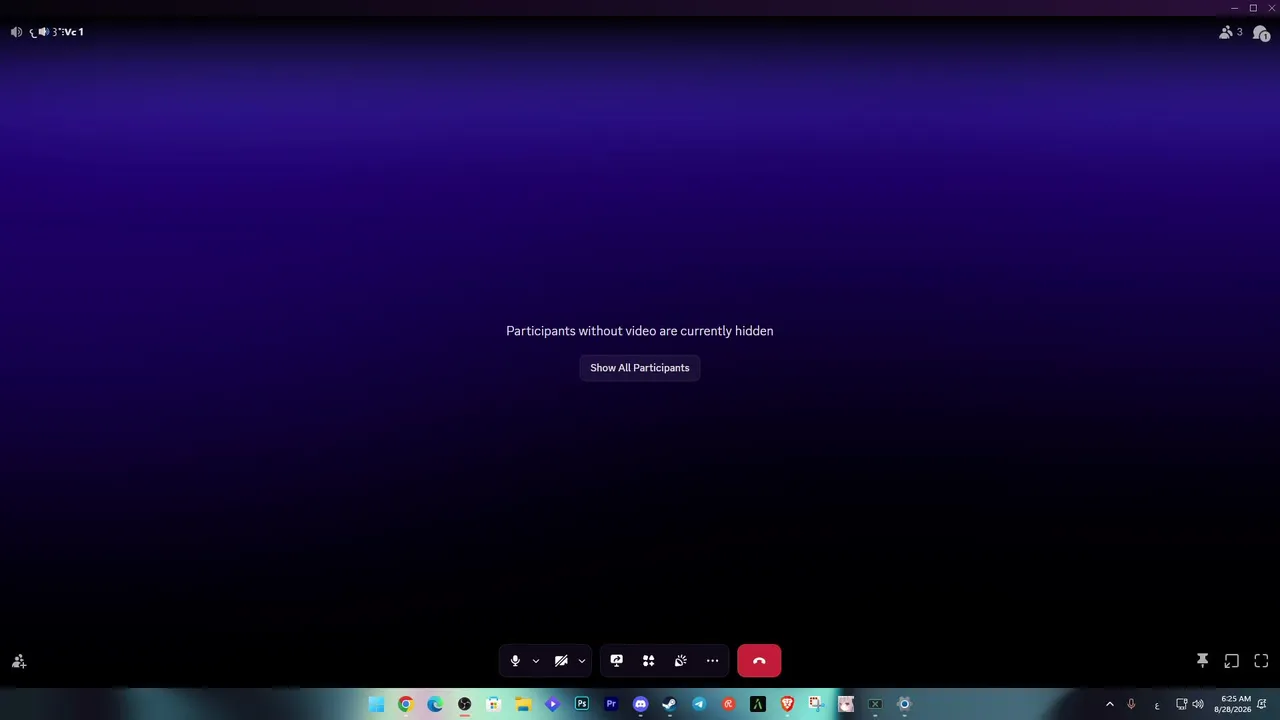Open system volume control in tray
1280x720 pixels.
(x=1198, y=704)
